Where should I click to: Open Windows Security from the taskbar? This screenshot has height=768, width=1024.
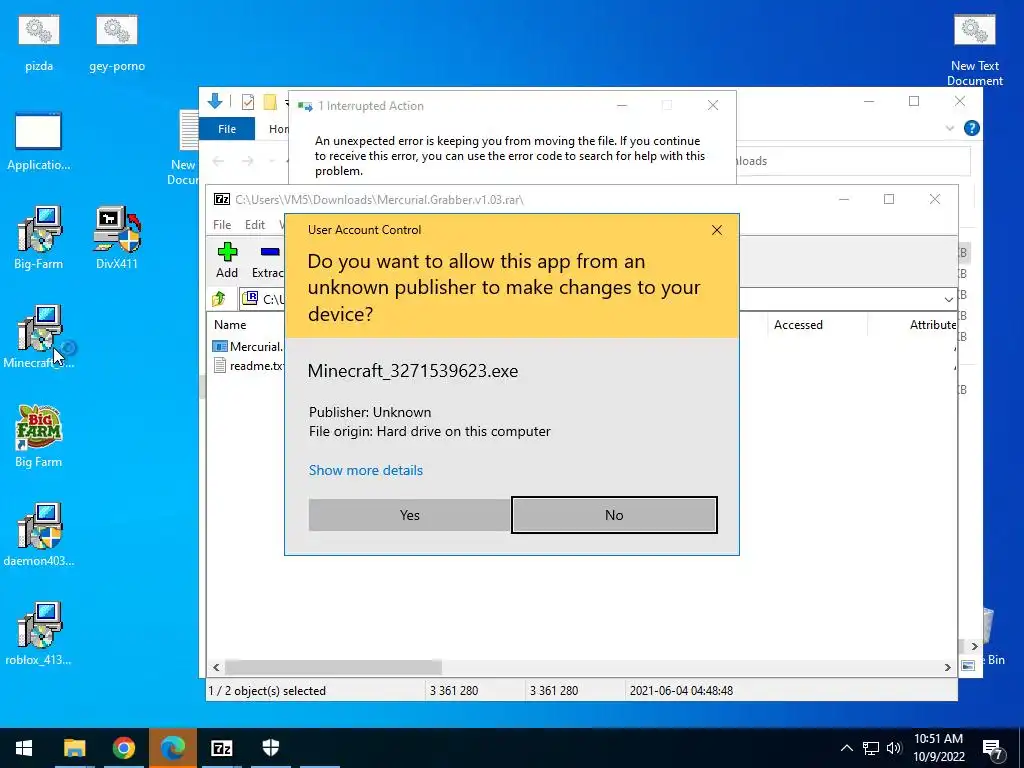(x=270, y=748)
